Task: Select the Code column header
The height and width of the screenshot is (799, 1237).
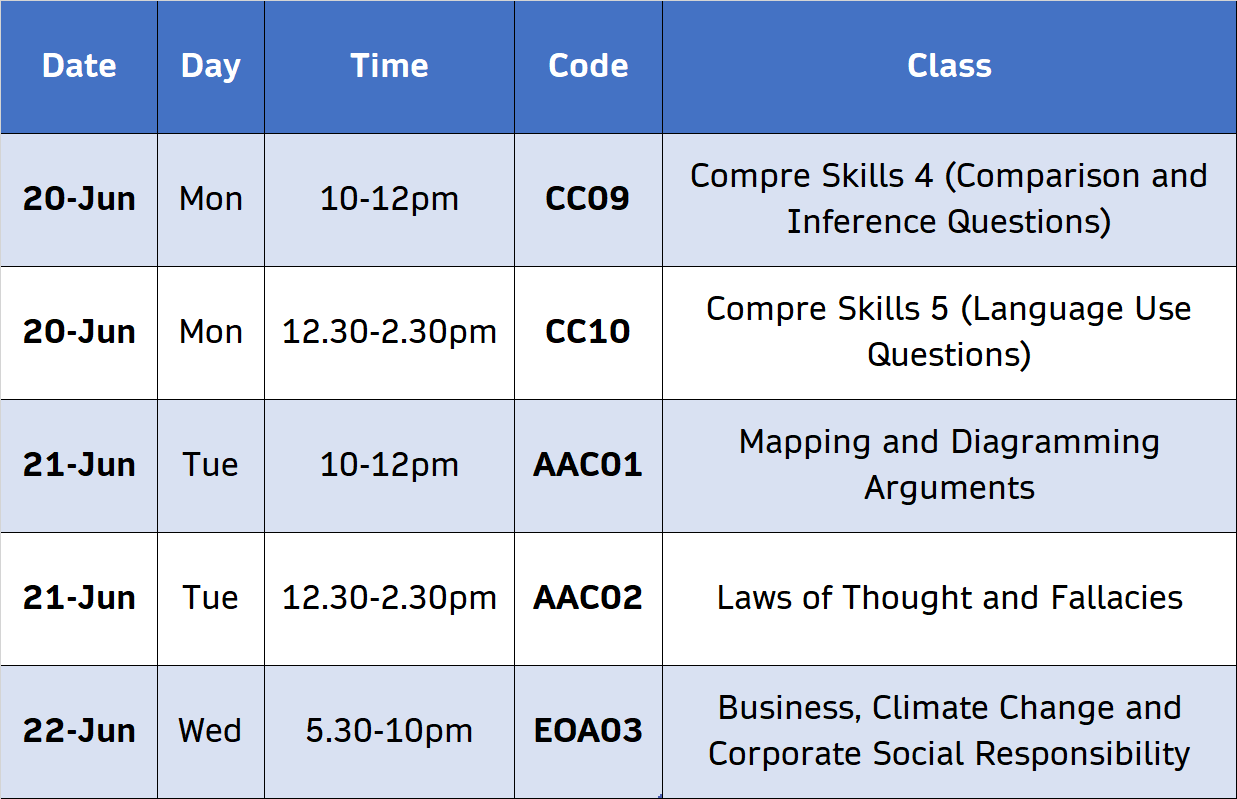Action: point(588,66)
